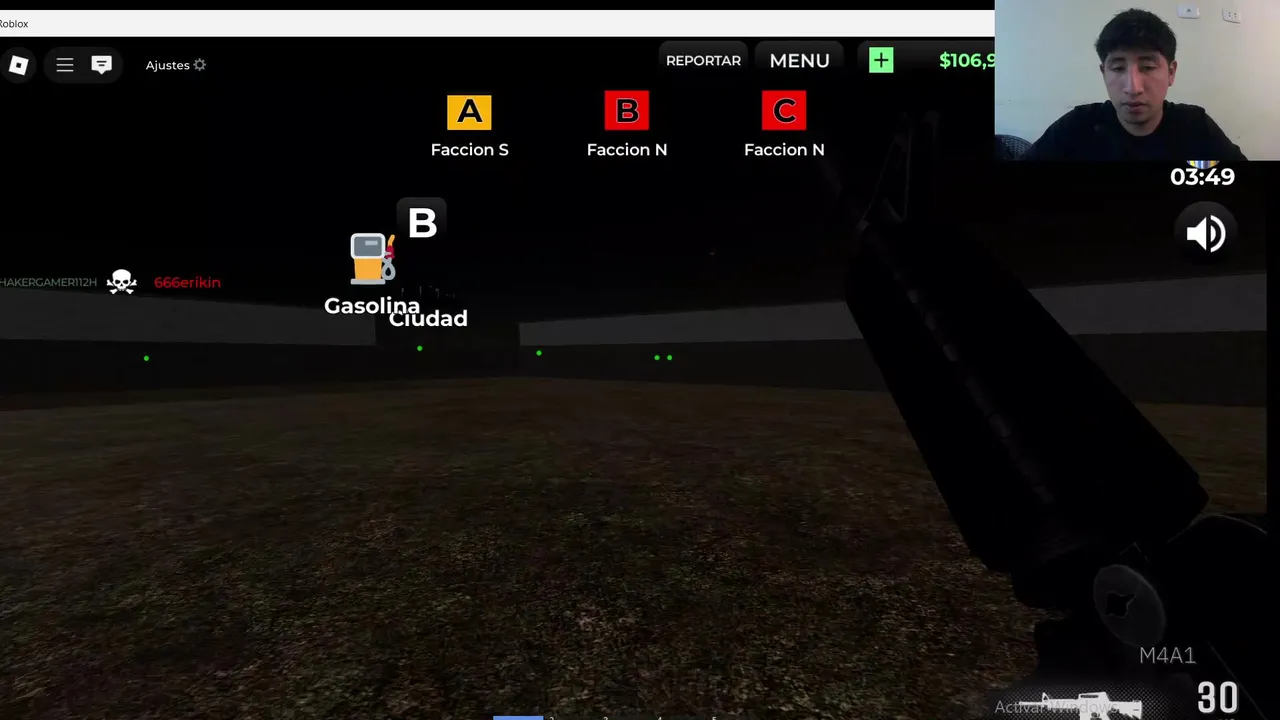This screenshot has width=1280, height=720.
Task: Open Ajustes settings with gear
Action: [176, 65]
